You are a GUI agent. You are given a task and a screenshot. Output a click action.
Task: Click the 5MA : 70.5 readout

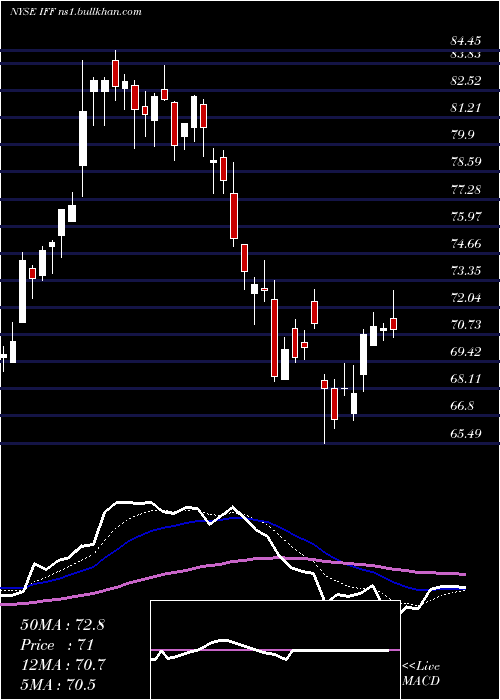[58, 685]
